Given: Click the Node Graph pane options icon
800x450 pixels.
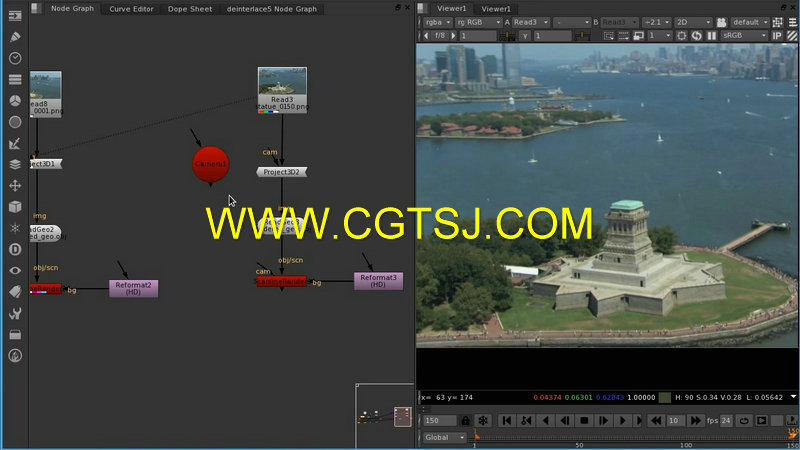Looking at the screenshot, I should pyautogui.click(x=36, y=8).
